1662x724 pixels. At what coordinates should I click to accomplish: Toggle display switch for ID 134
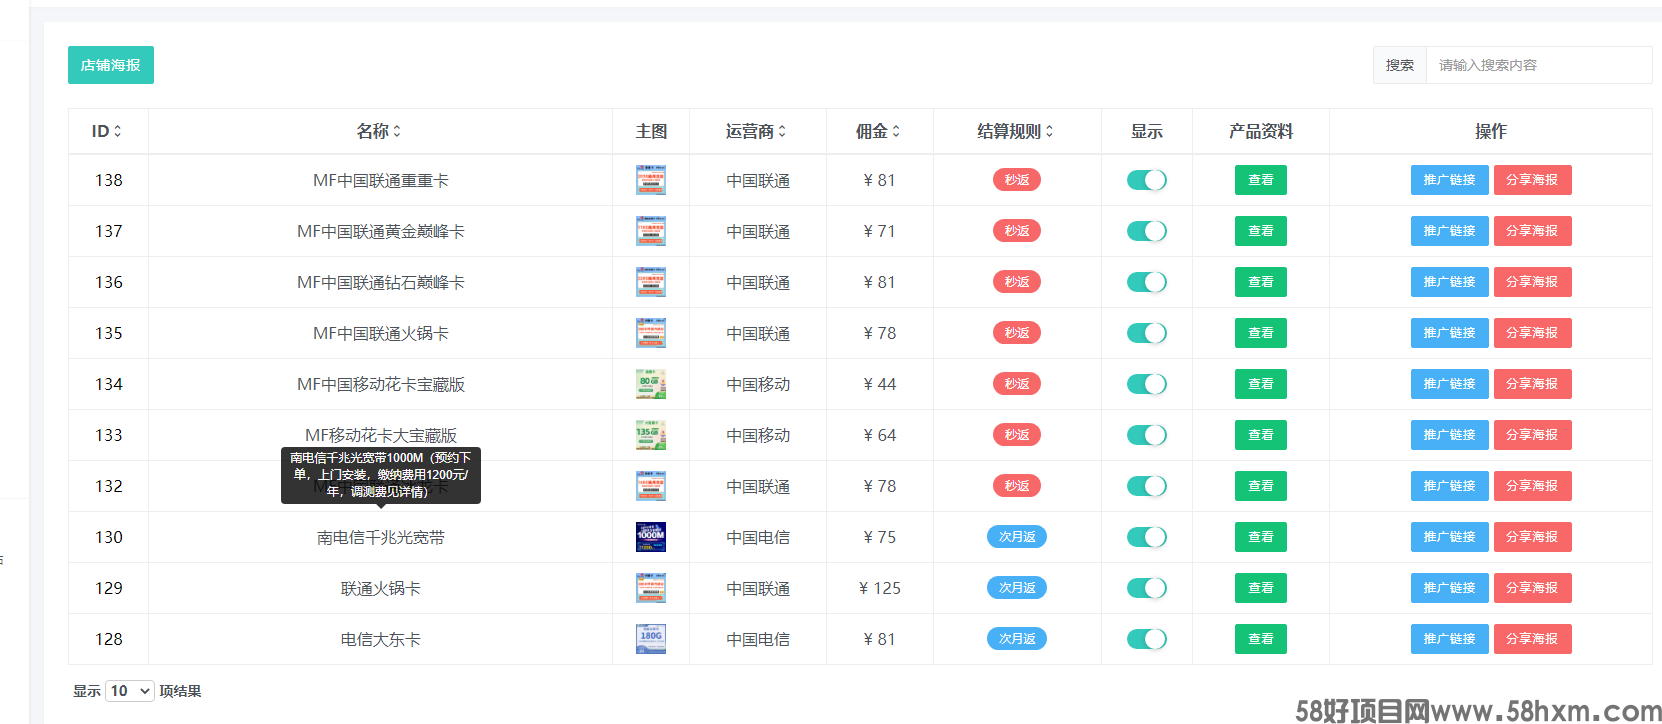[x=1146, y=384]
